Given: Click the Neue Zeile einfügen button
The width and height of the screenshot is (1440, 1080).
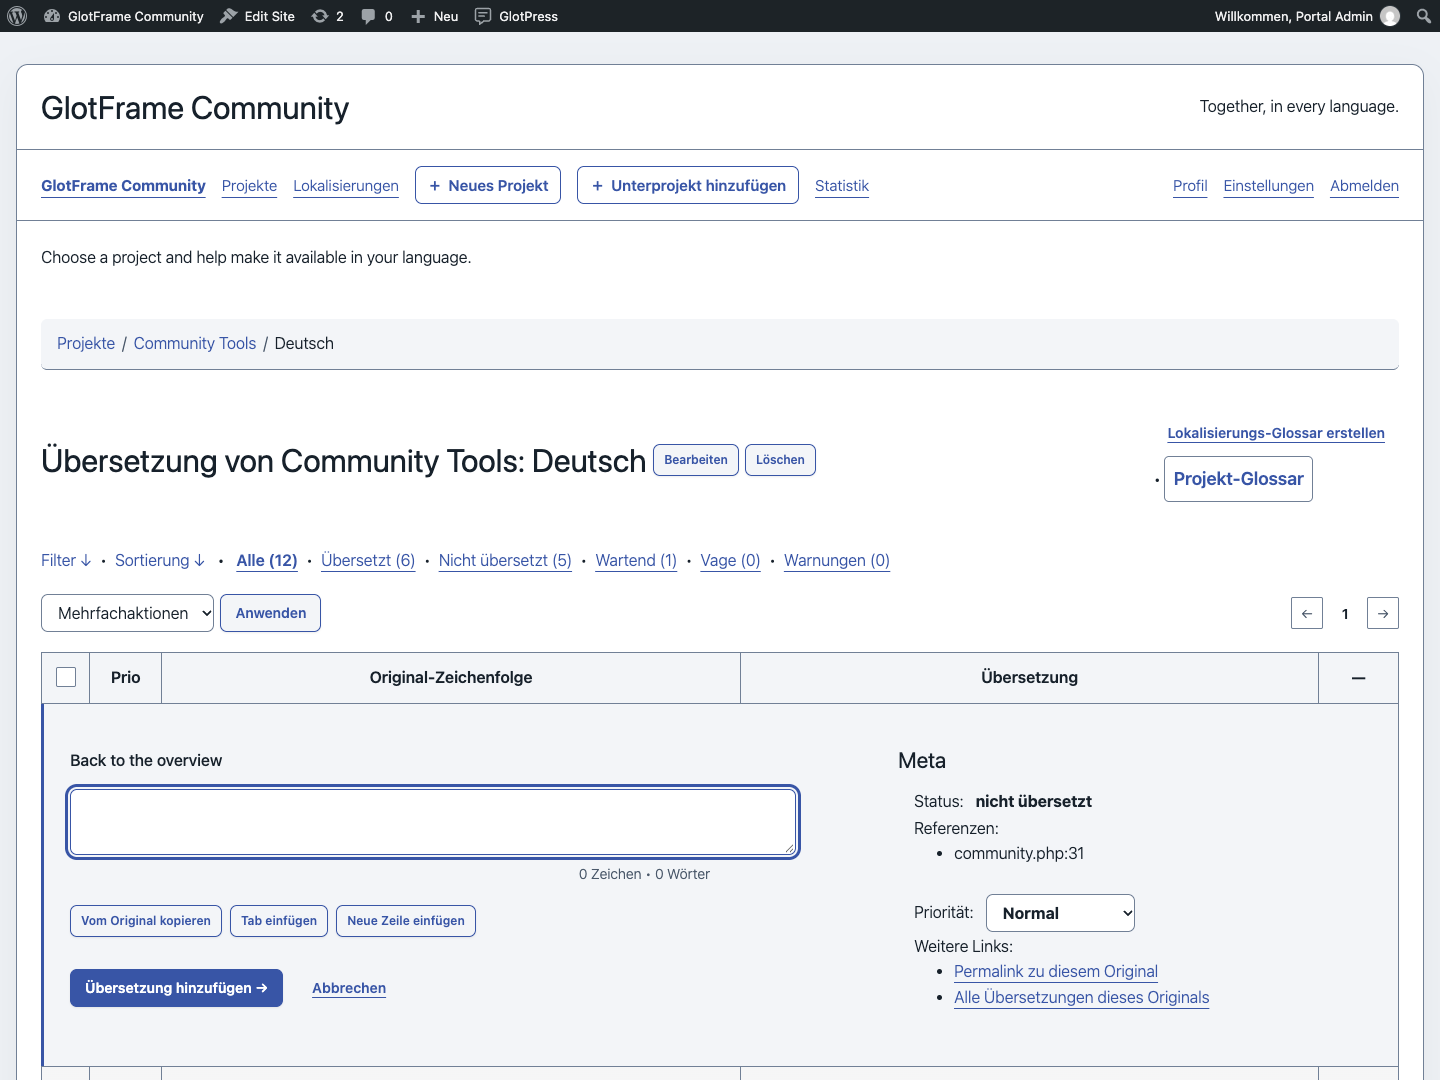Looking at the screenshot, I should 406,921.
